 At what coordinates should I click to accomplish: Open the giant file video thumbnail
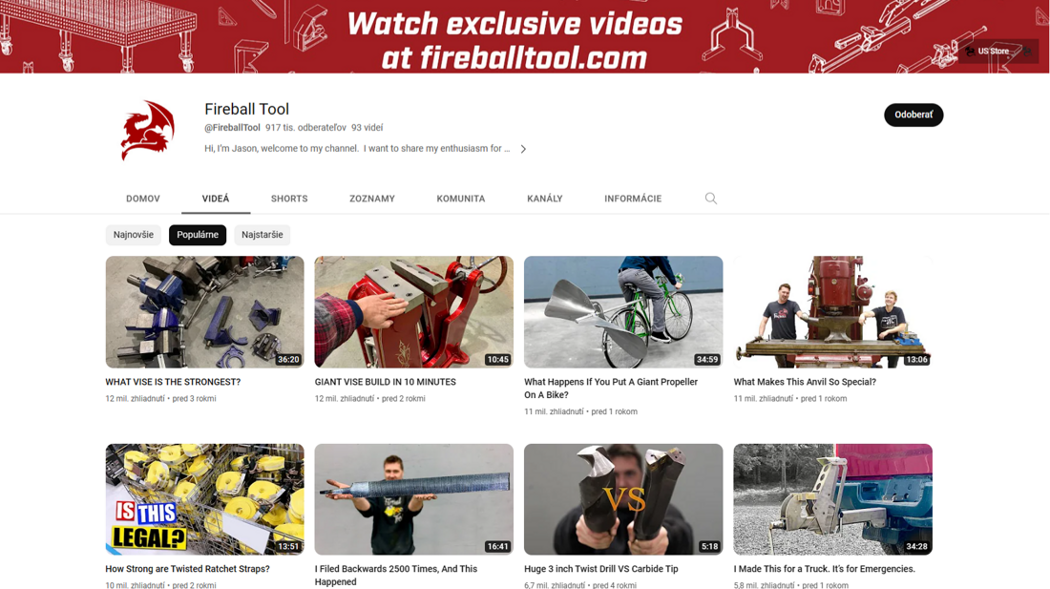(x=414, y=499)
